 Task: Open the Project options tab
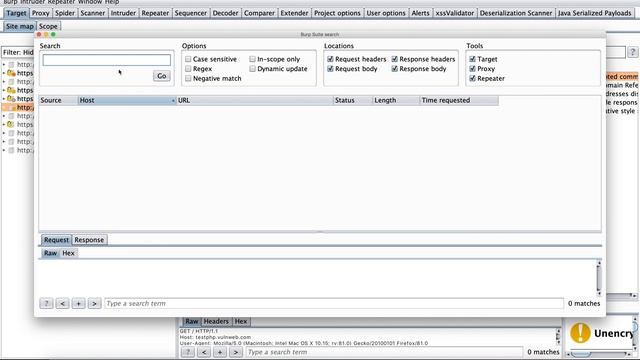click(337, 13)
